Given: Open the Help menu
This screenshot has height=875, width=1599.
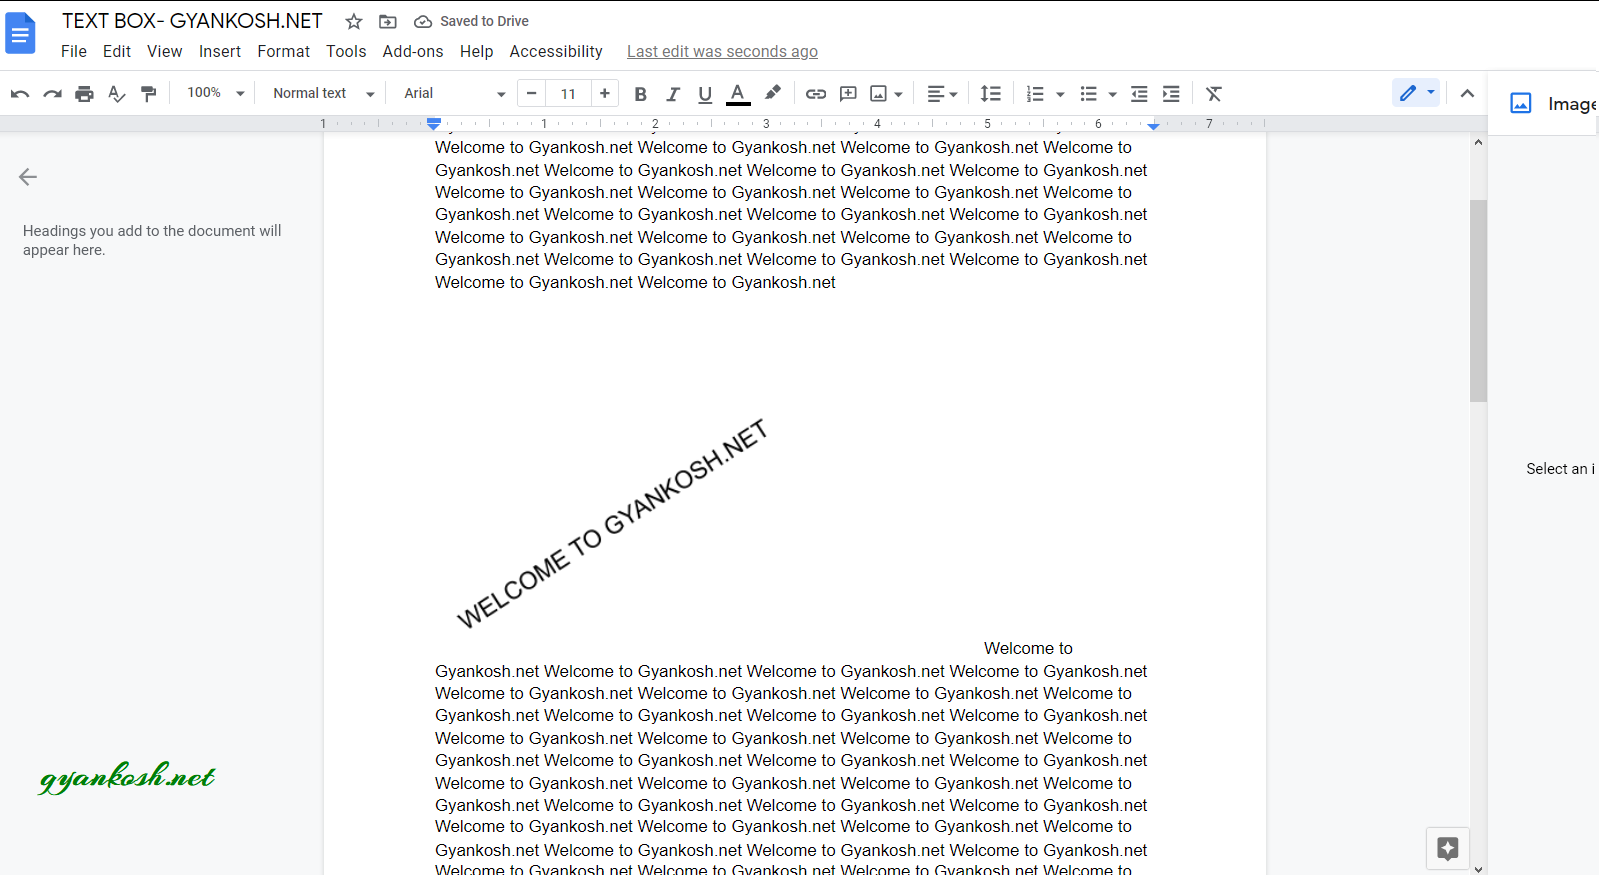Looking at the screenshot, I should pyautogui.click(x=477, y=51).
